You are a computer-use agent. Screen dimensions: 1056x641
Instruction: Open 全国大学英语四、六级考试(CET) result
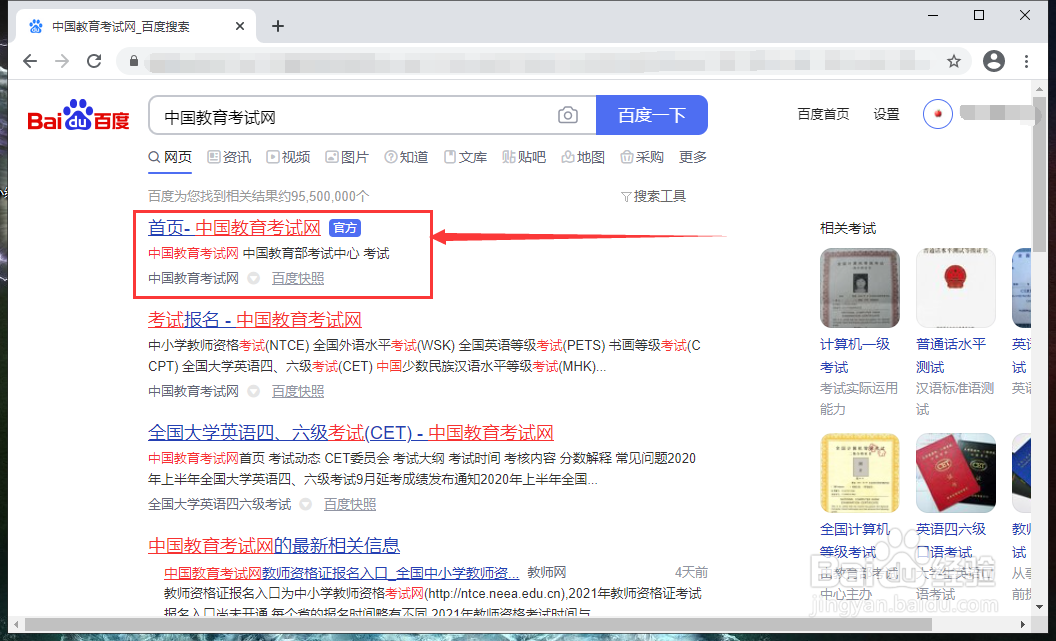click(351, 433)
